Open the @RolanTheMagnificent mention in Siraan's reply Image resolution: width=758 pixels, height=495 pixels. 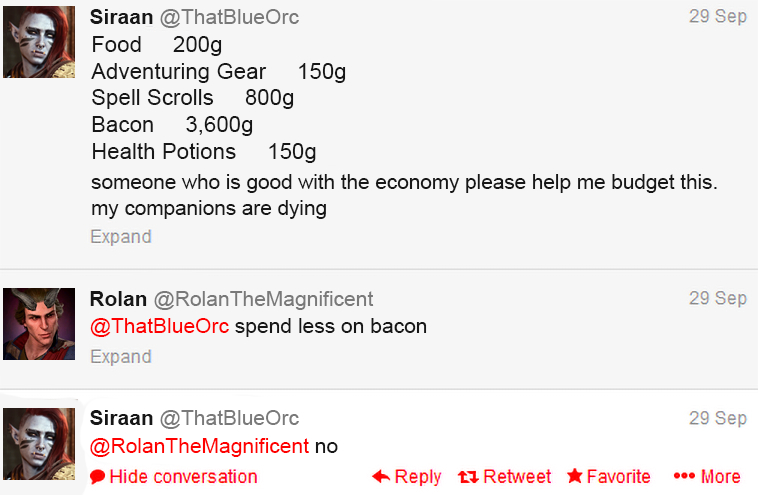pyautogui.click(x=200, y=447)
